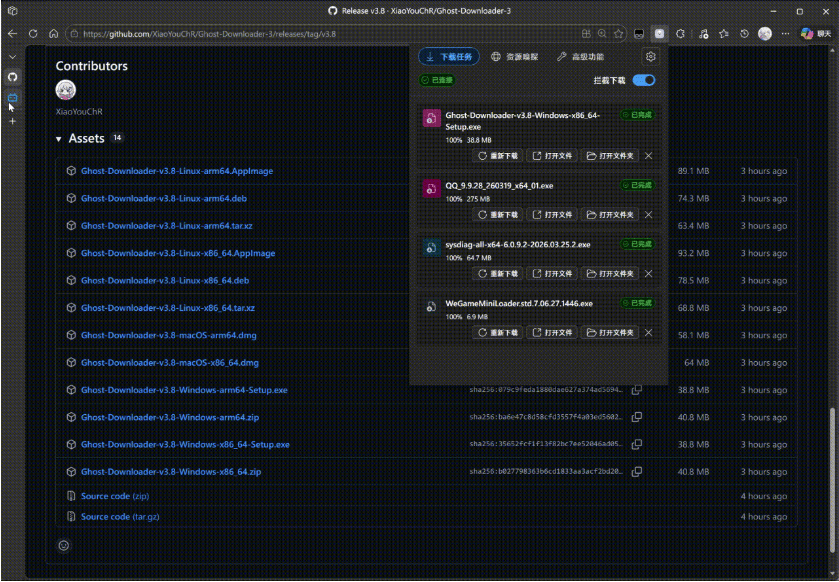This screenshot has width=839, height=582.
Task: Click the browser address bar URL
Action: point(209,34)
